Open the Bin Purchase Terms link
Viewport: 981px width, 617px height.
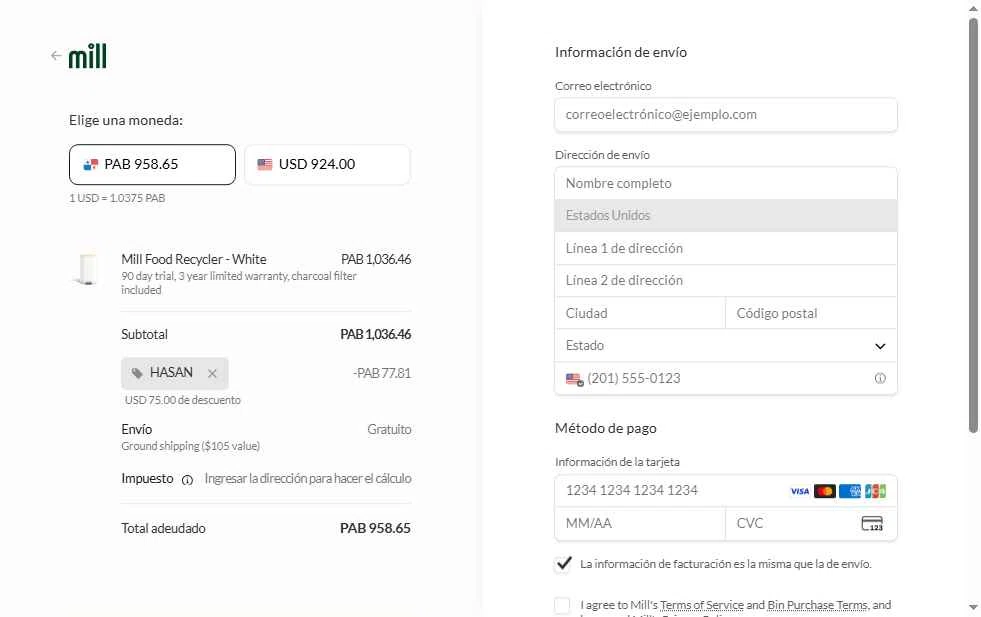click(818, 605)
